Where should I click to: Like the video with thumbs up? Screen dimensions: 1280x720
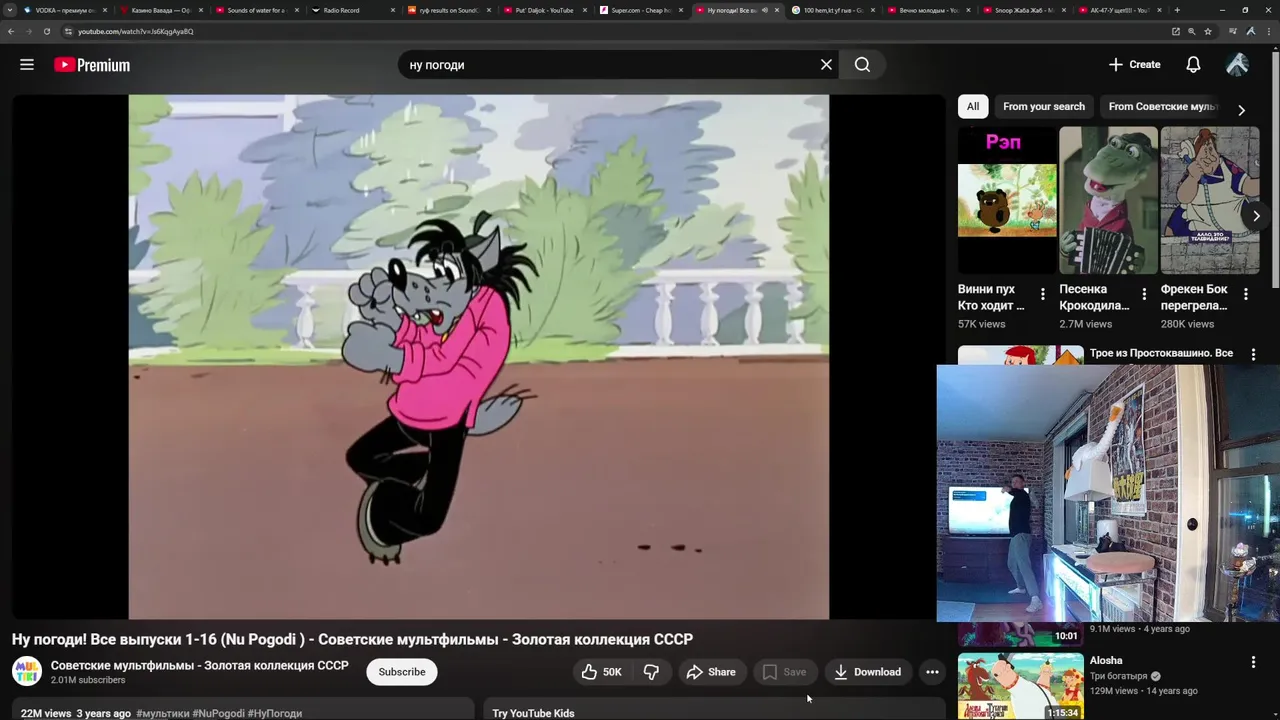coord(602,672)
